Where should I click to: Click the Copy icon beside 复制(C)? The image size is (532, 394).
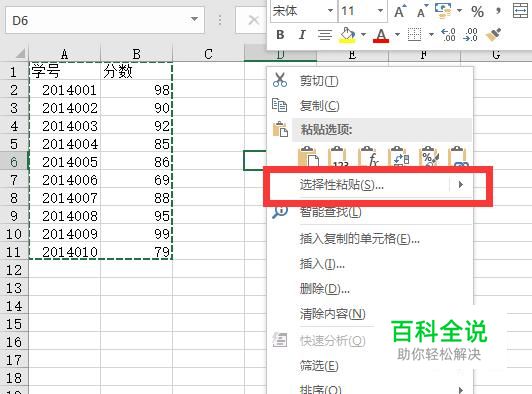click(280, 105)
